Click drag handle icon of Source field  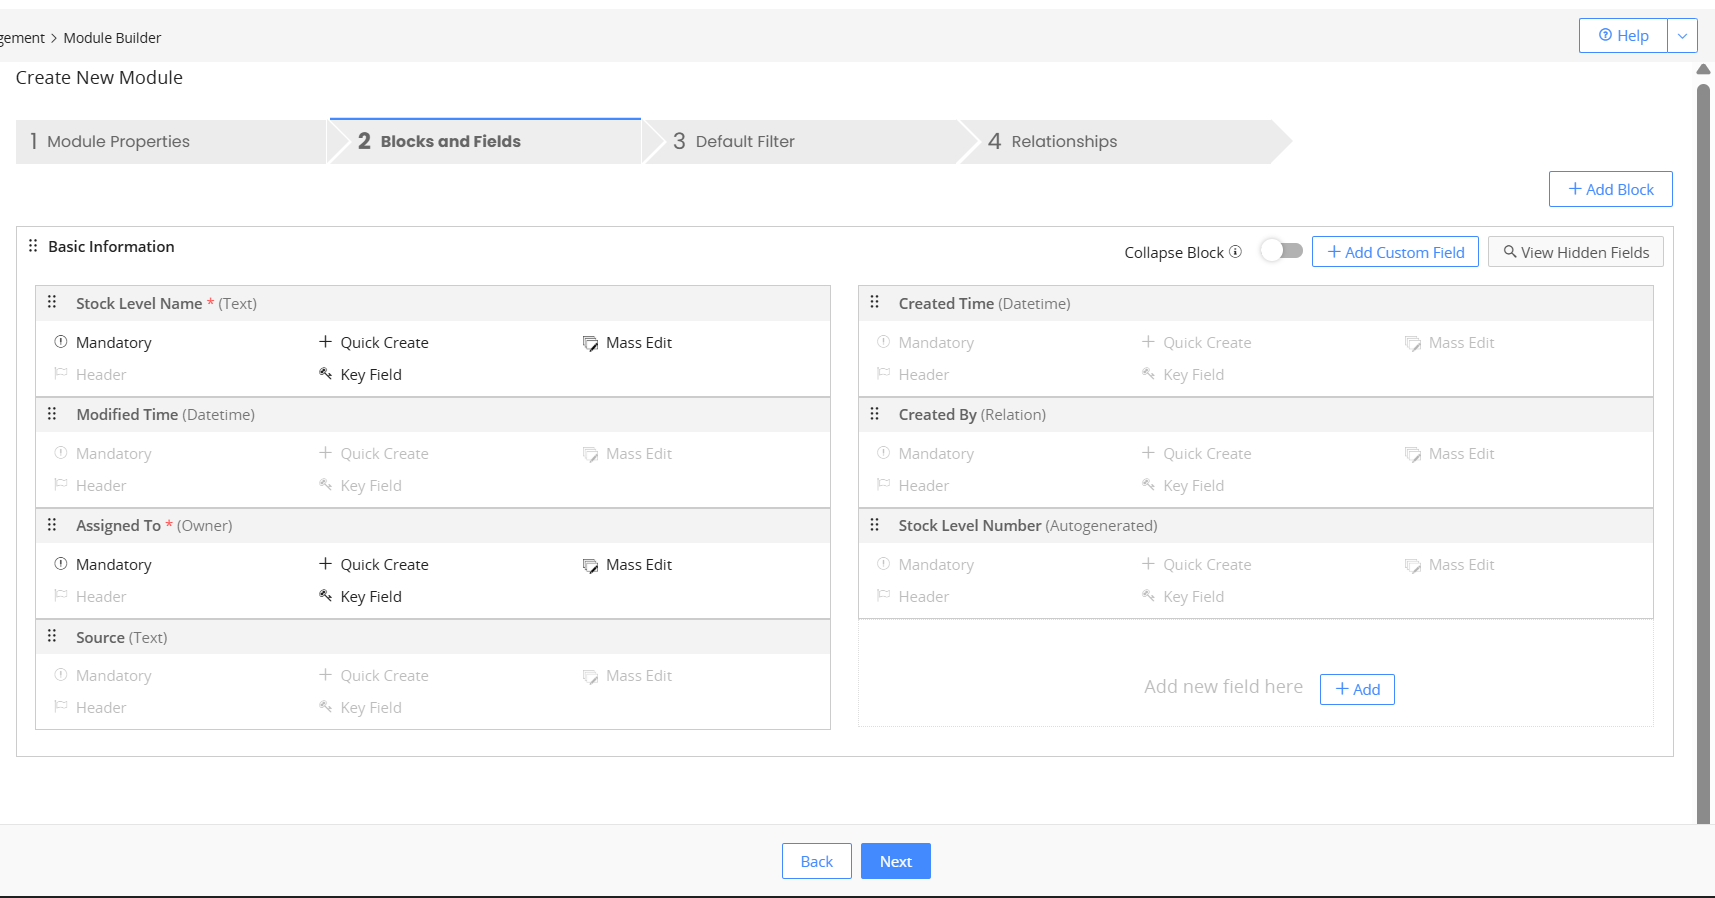point(52,636)
